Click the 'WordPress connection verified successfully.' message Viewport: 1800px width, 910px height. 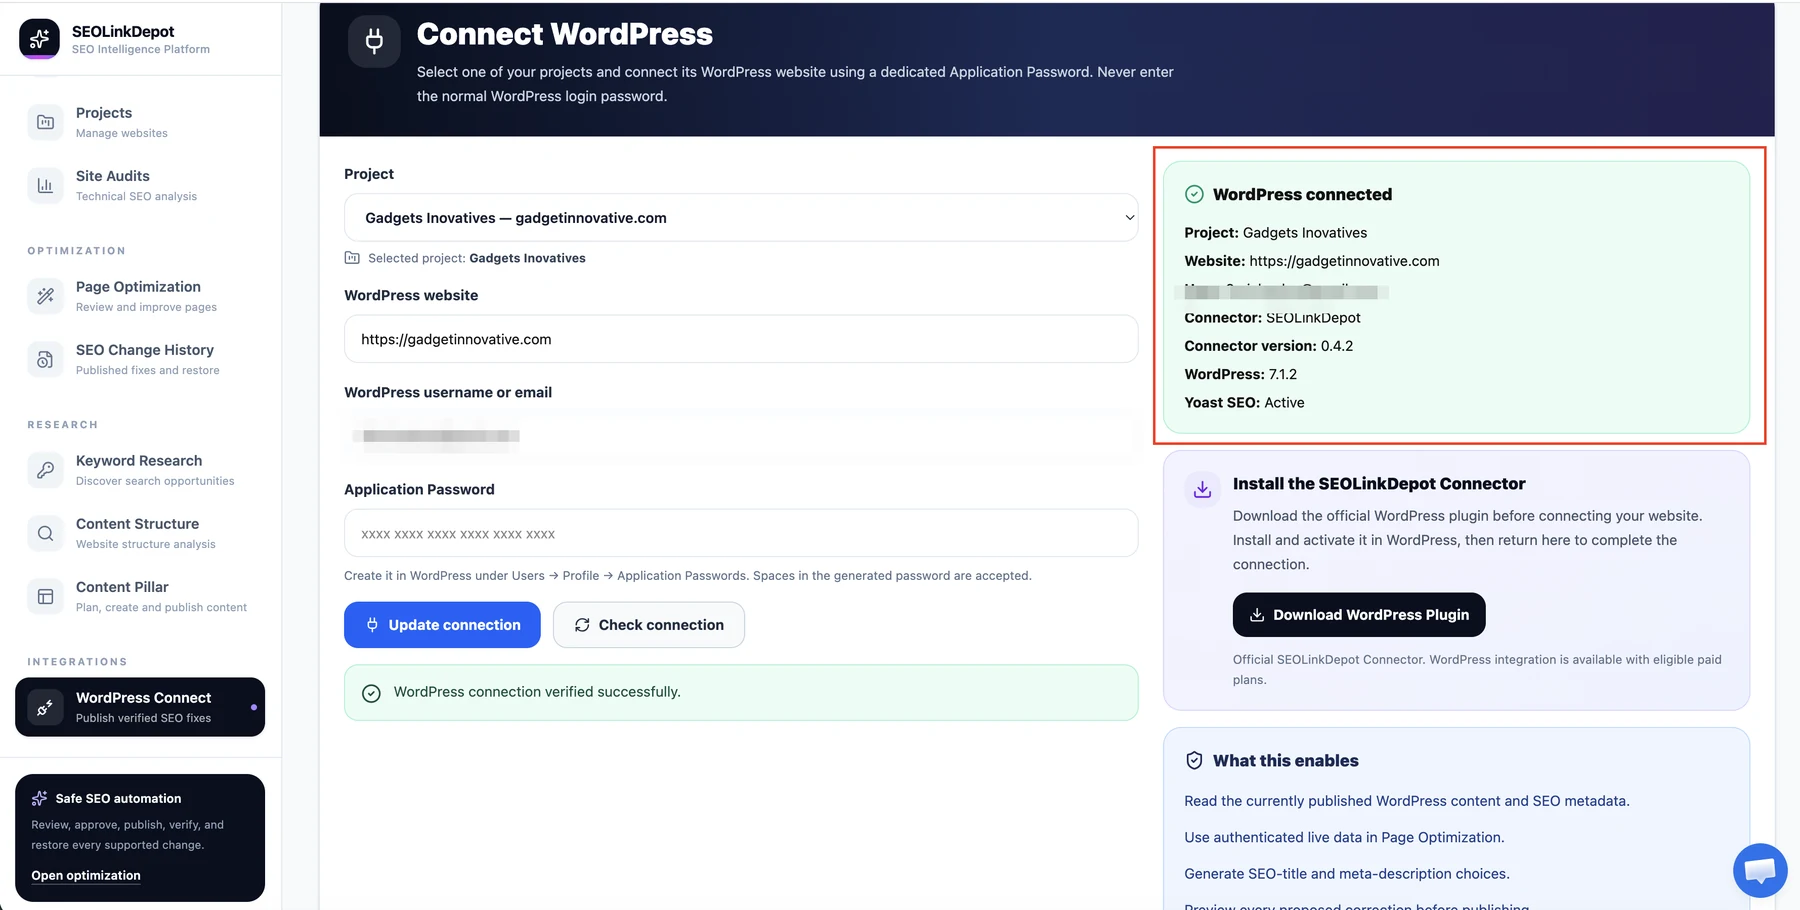coord(537,692)
